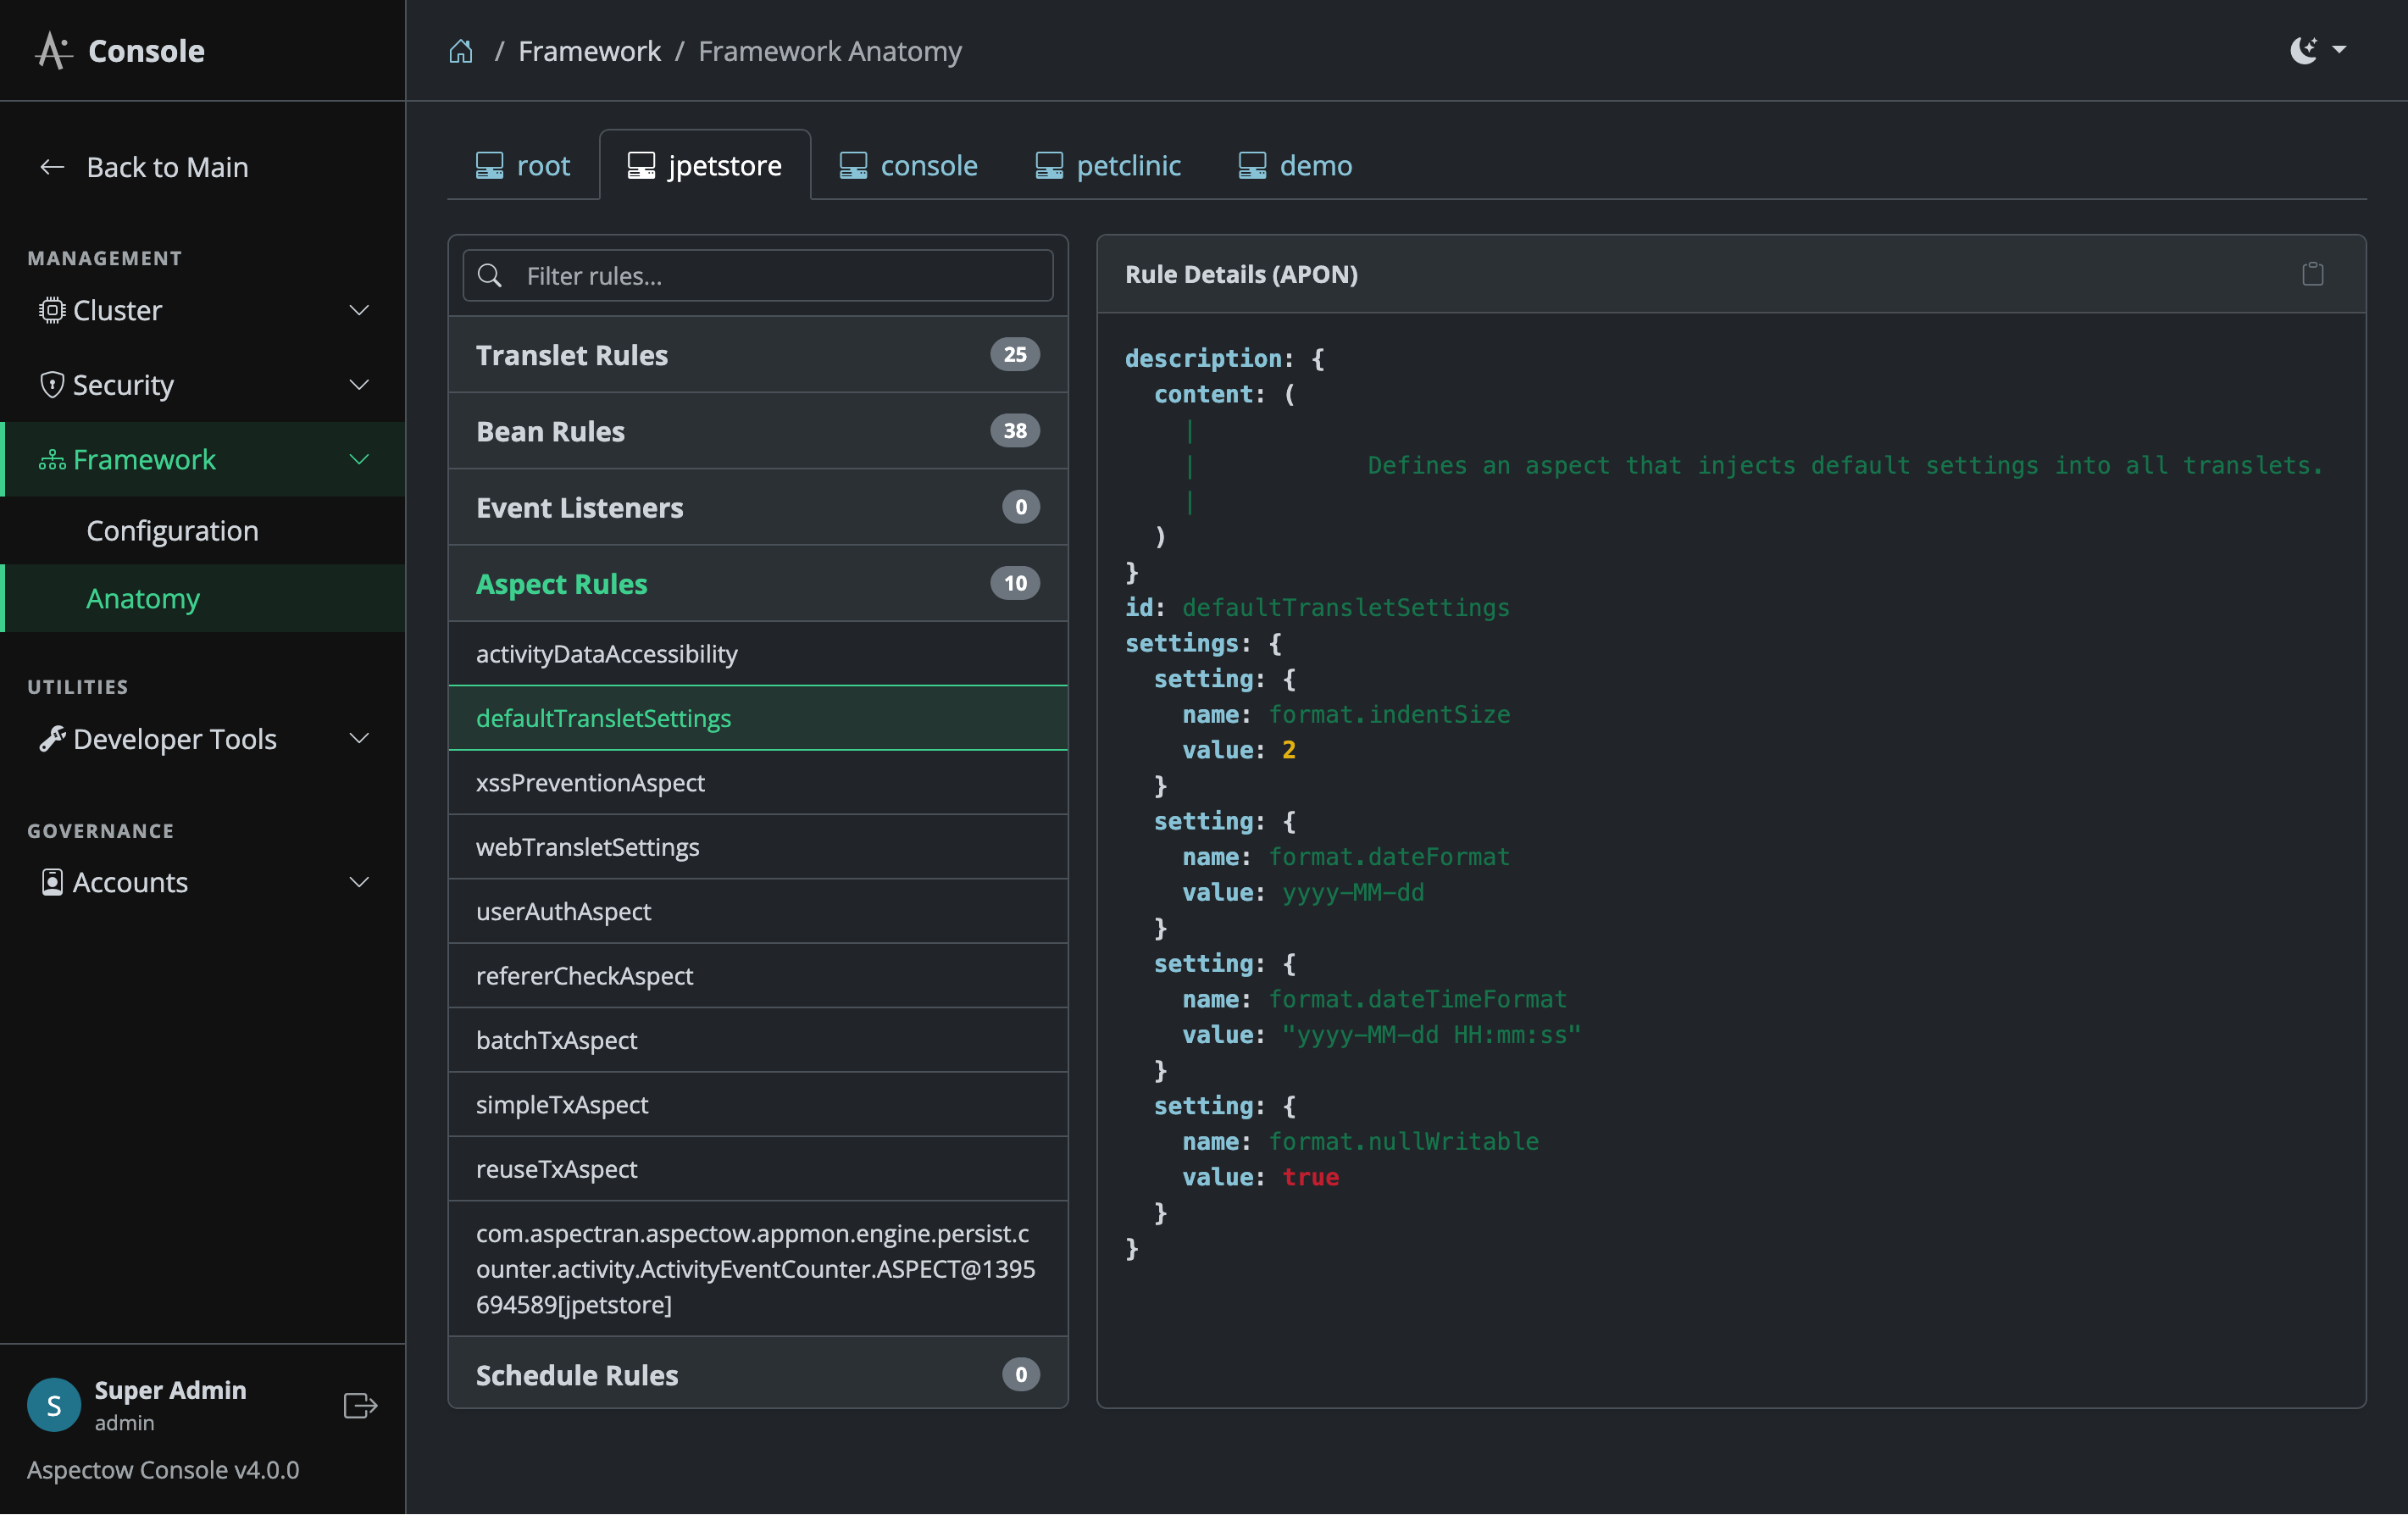2408x1515 pixels.
Task: Click the Translet Rules count badge 25
Action: (1015, 355)
